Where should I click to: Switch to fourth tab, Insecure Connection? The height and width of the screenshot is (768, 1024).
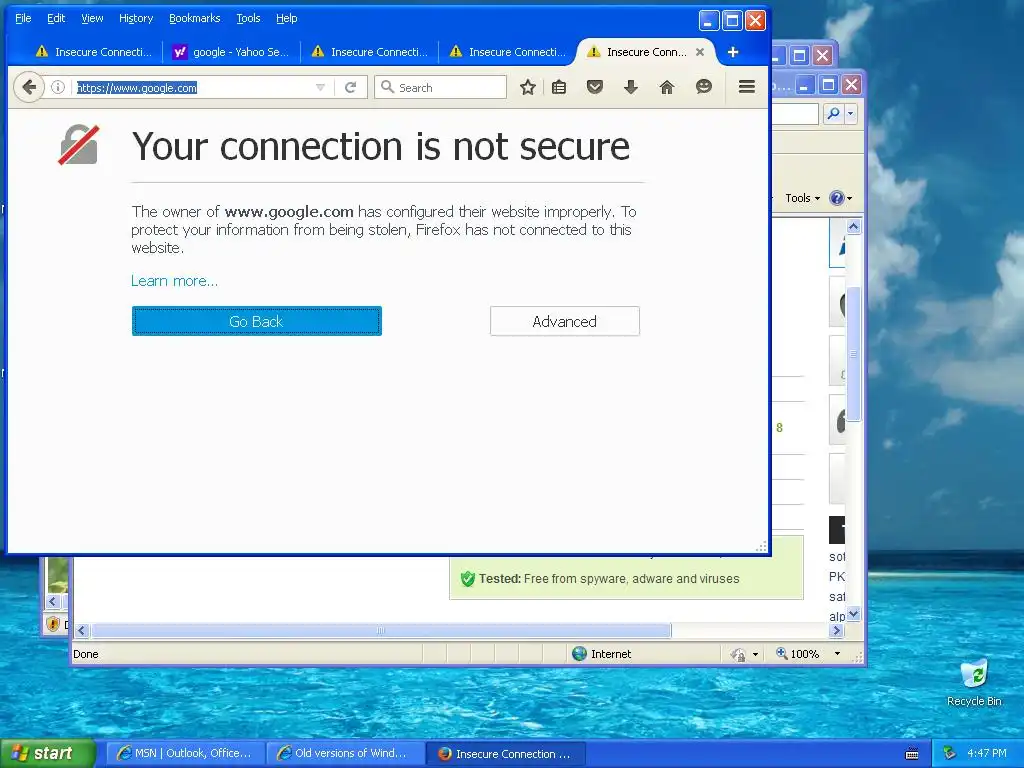pyautogui.click(x=507, y=52)
